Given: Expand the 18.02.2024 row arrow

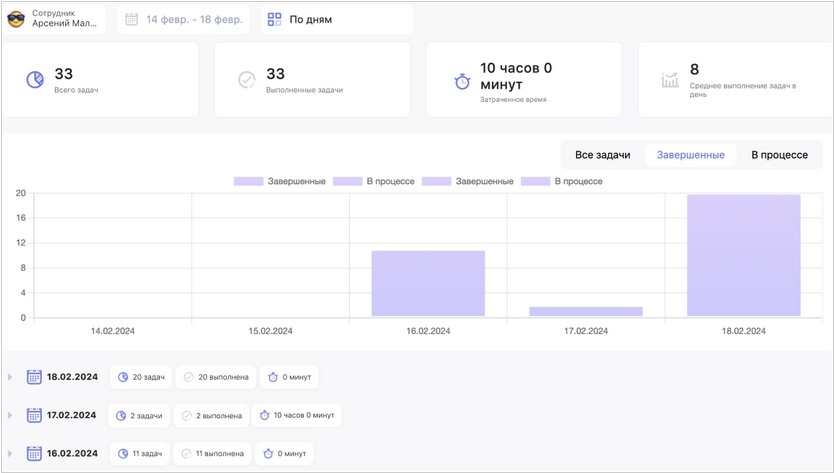Looking at the screenshot, I should tap(11, 377).
